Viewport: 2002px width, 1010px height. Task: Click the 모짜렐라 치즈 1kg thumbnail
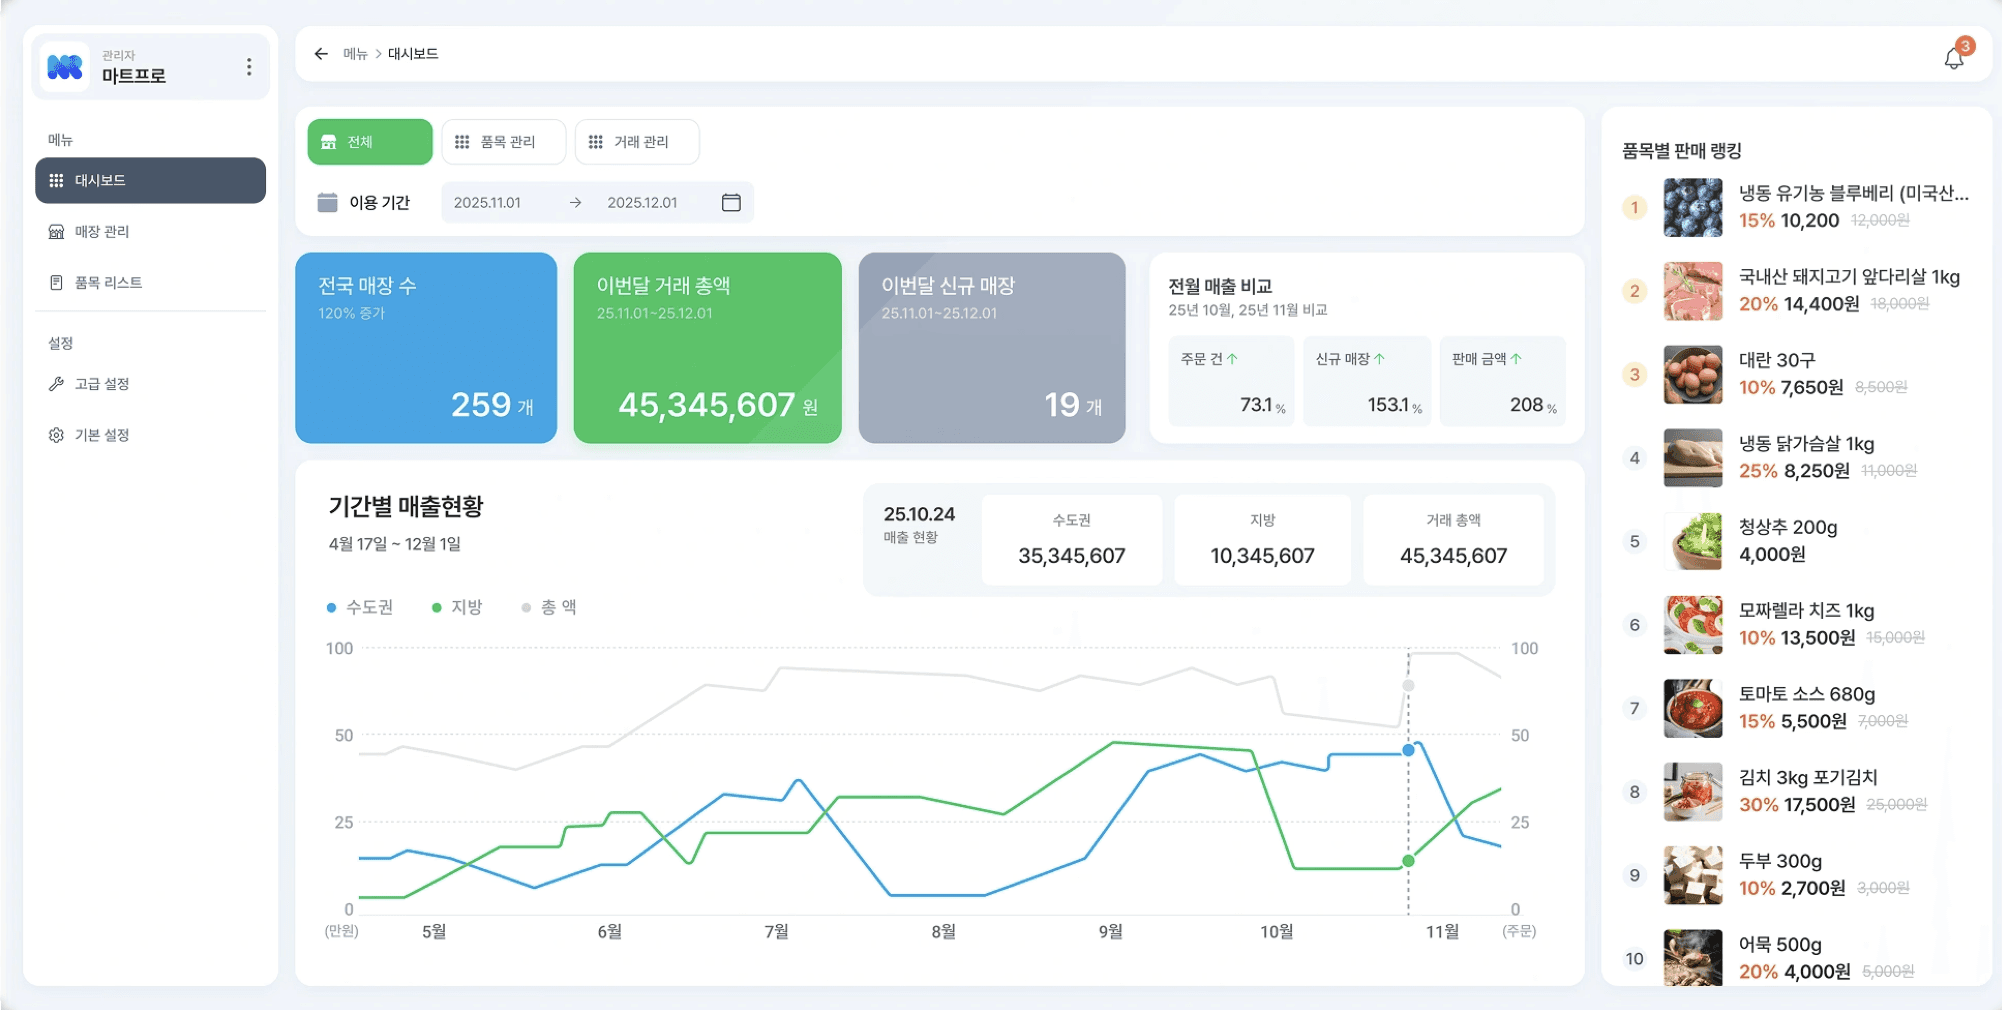point(1693,625)
